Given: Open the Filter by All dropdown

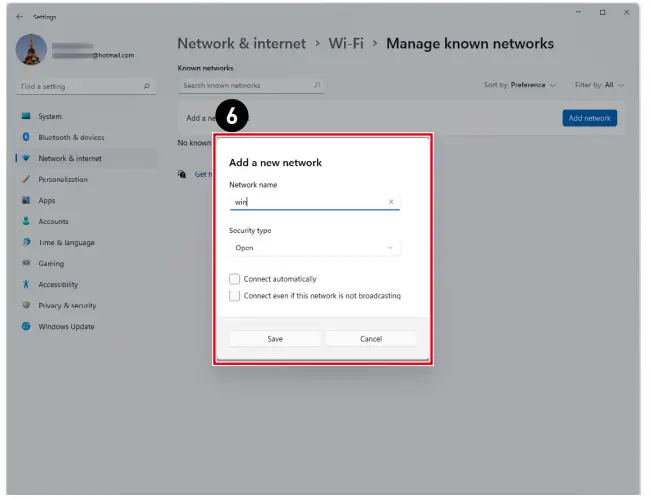Looking at the screenshot, I should pos(600,85).
